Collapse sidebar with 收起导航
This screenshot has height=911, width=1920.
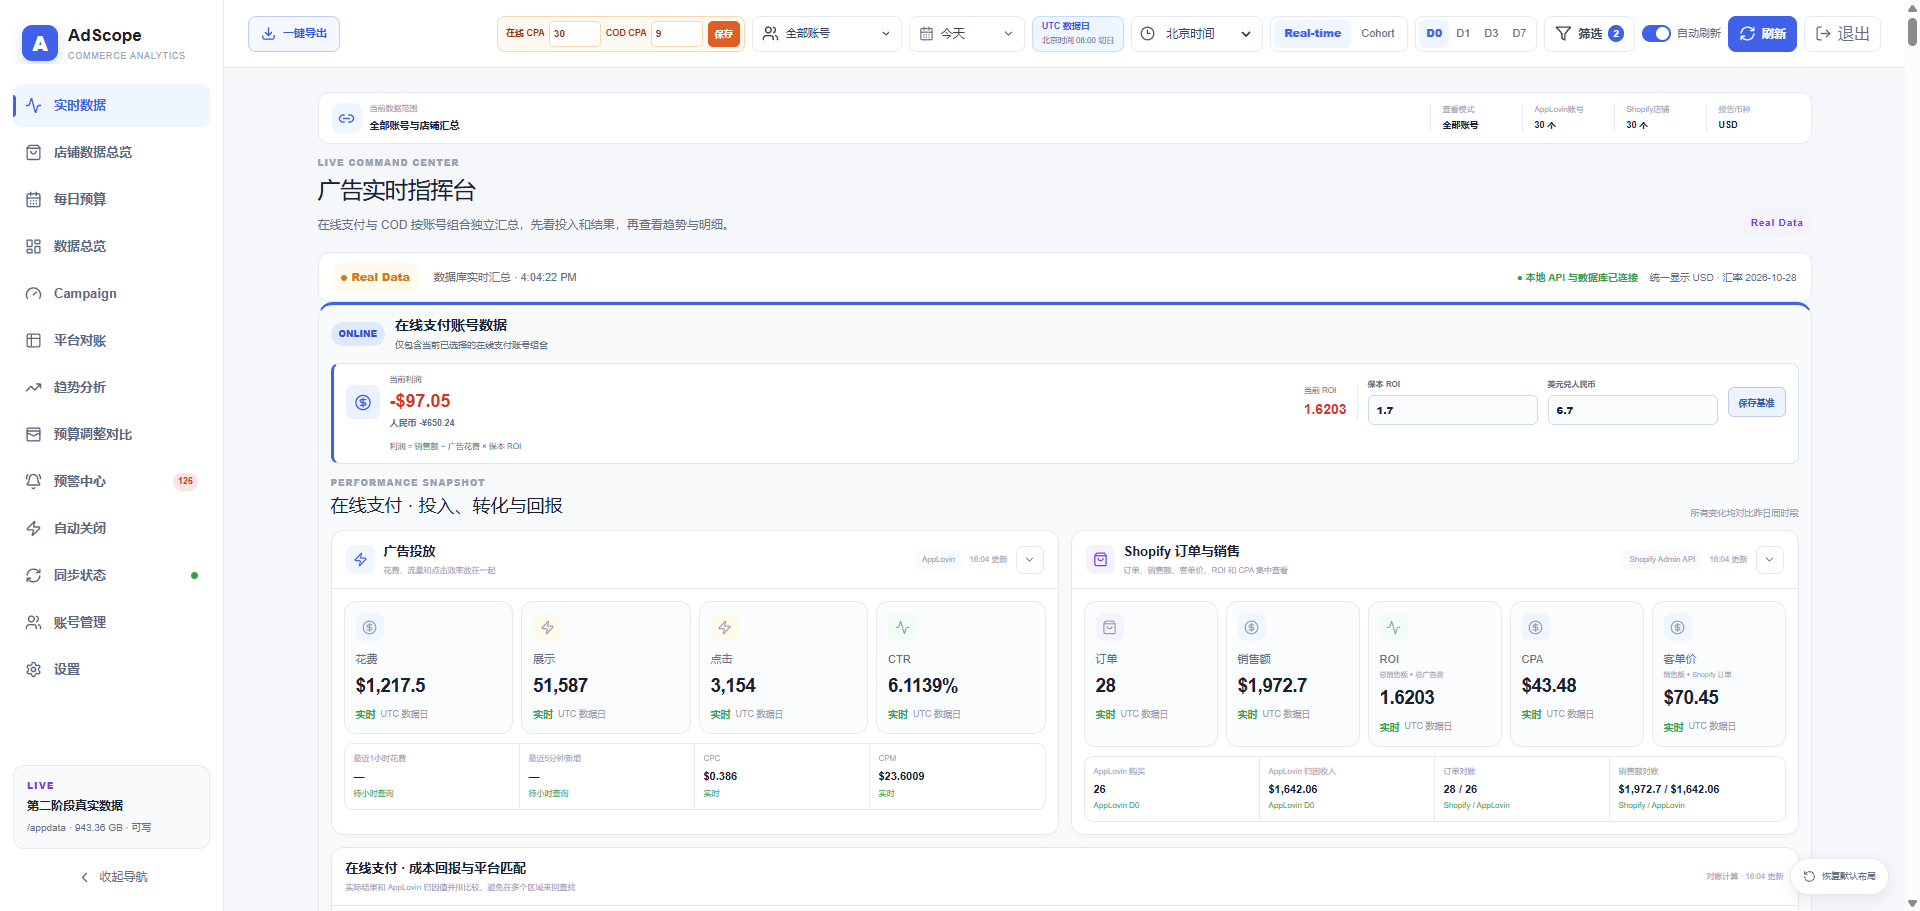(x=113, y=877)
